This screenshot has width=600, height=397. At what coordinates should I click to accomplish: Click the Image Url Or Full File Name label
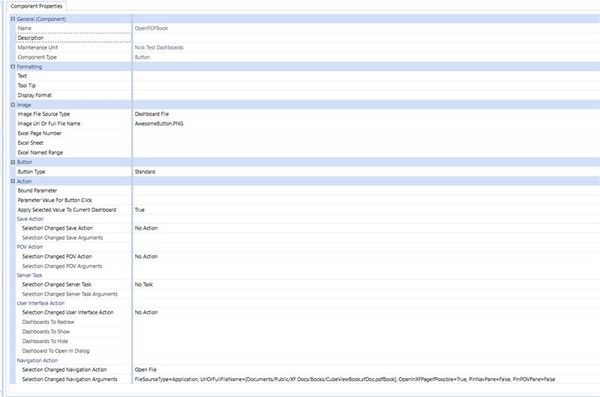pos(49,124)
